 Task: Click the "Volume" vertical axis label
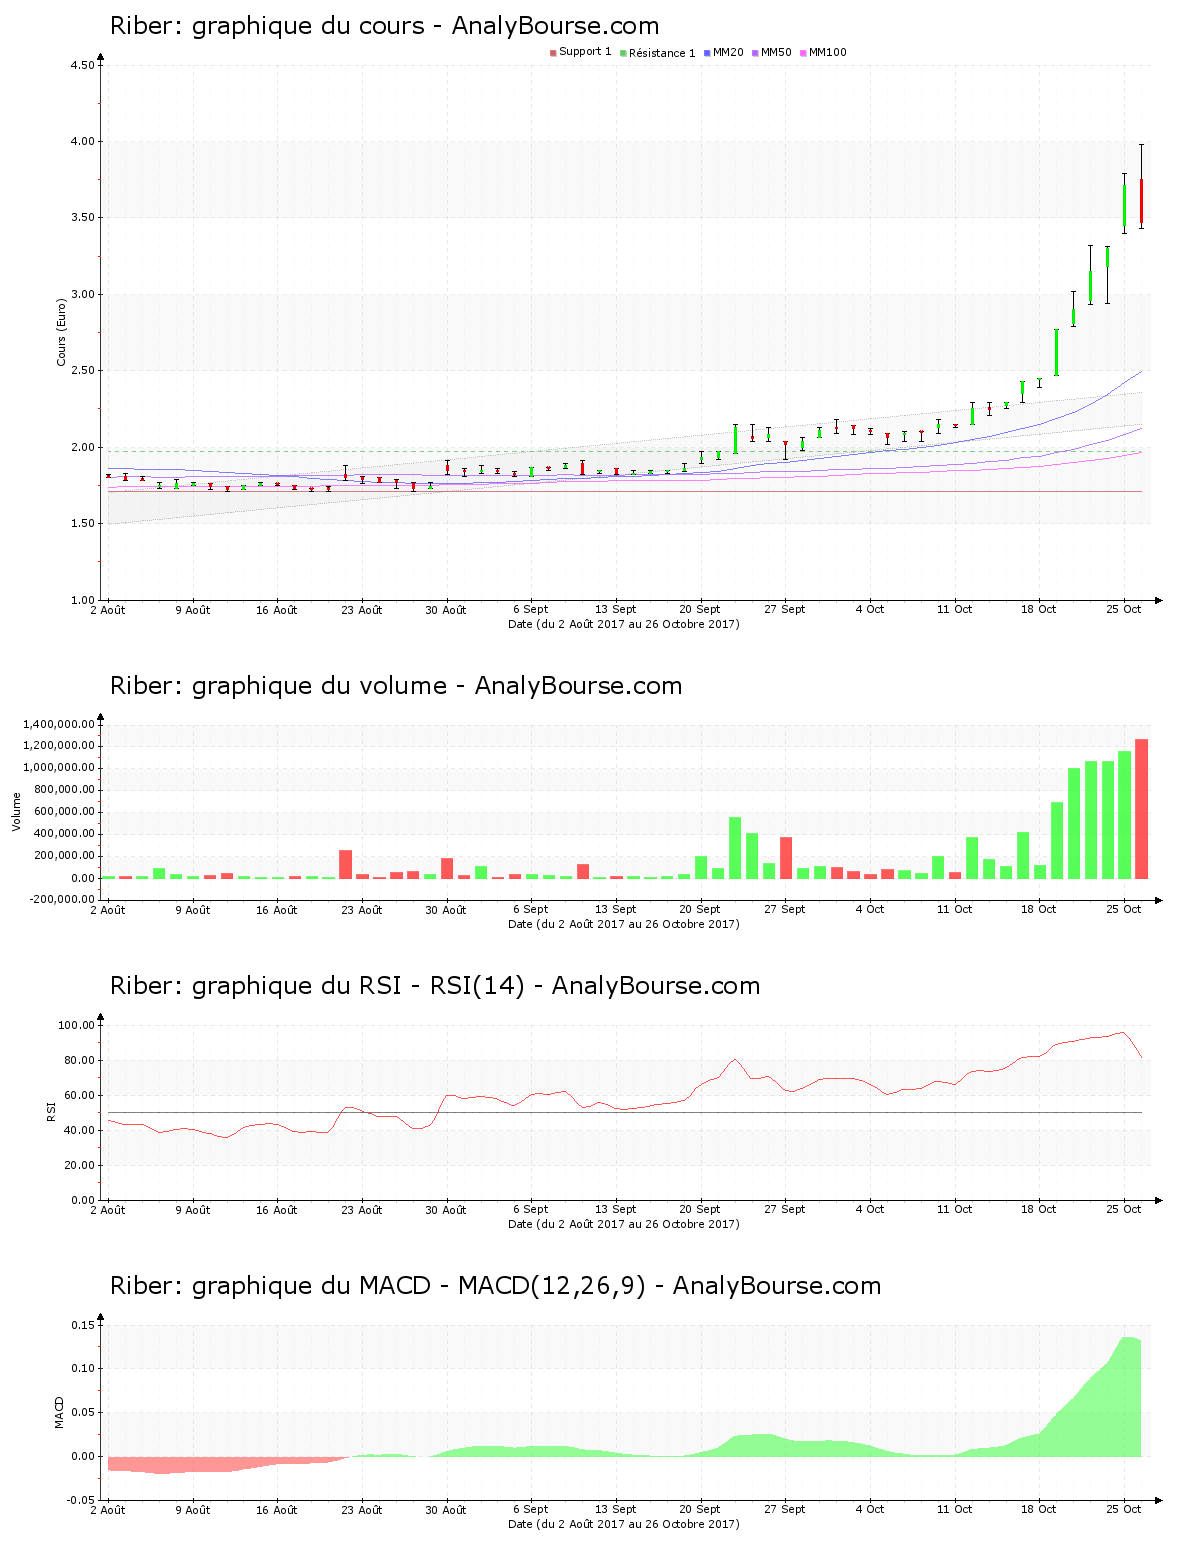point(16,811)
